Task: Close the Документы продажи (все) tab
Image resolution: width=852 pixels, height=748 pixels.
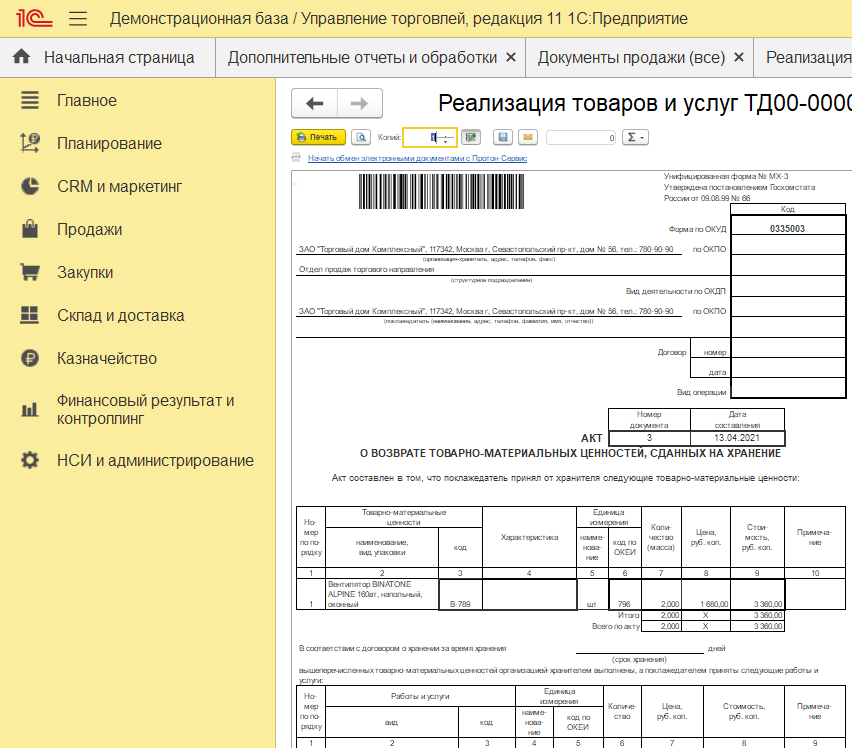Action: [x=739, y=57]
